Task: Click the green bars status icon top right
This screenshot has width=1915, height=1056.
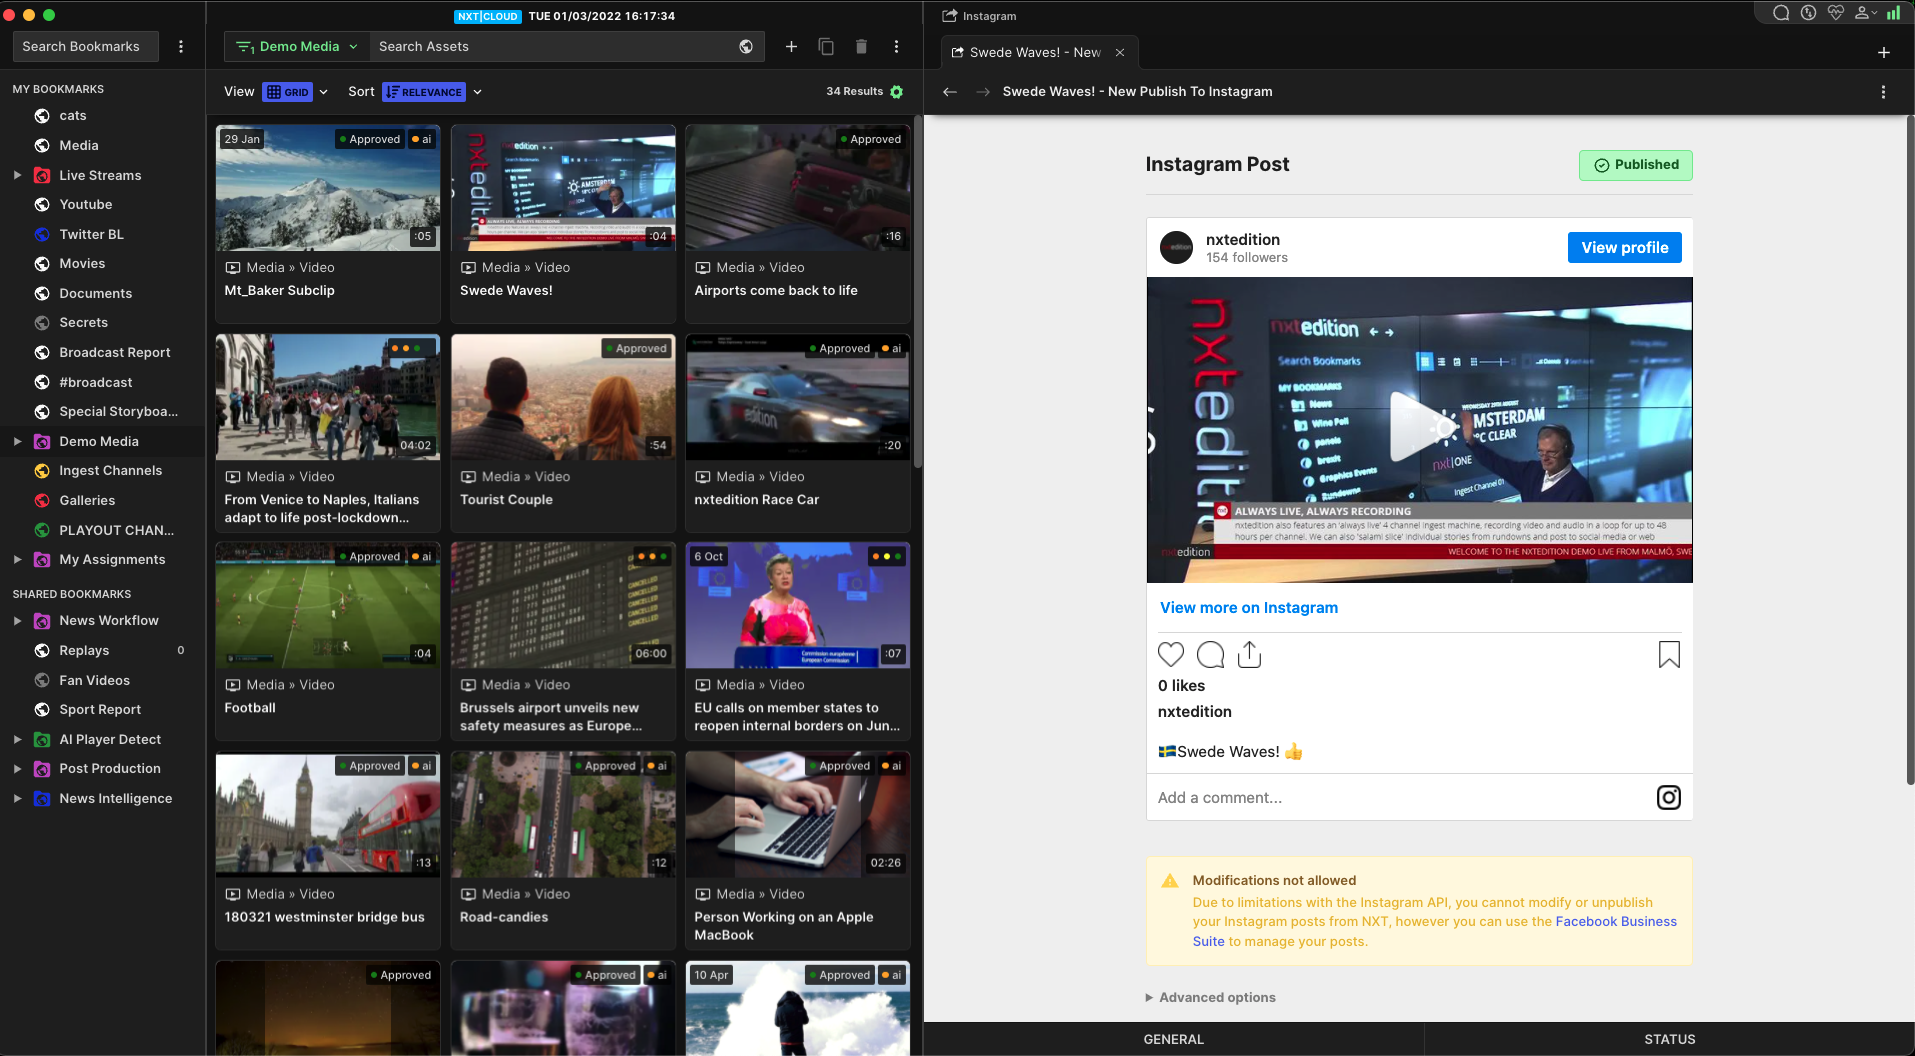Action: pos(1893,13)
